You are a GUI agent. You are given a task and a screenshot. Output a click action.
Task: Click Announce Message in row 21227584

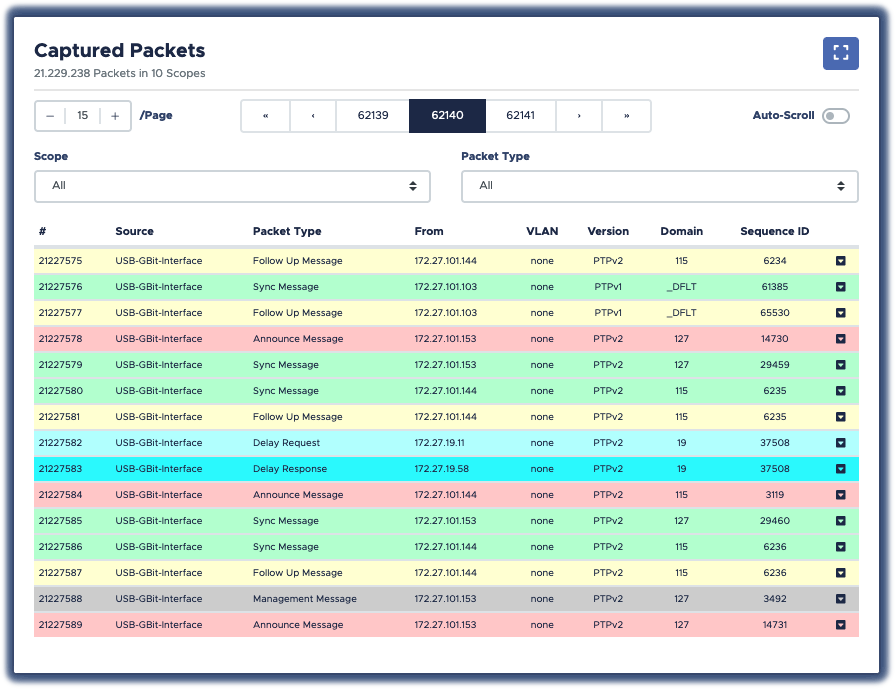click(x=298, y=495)
